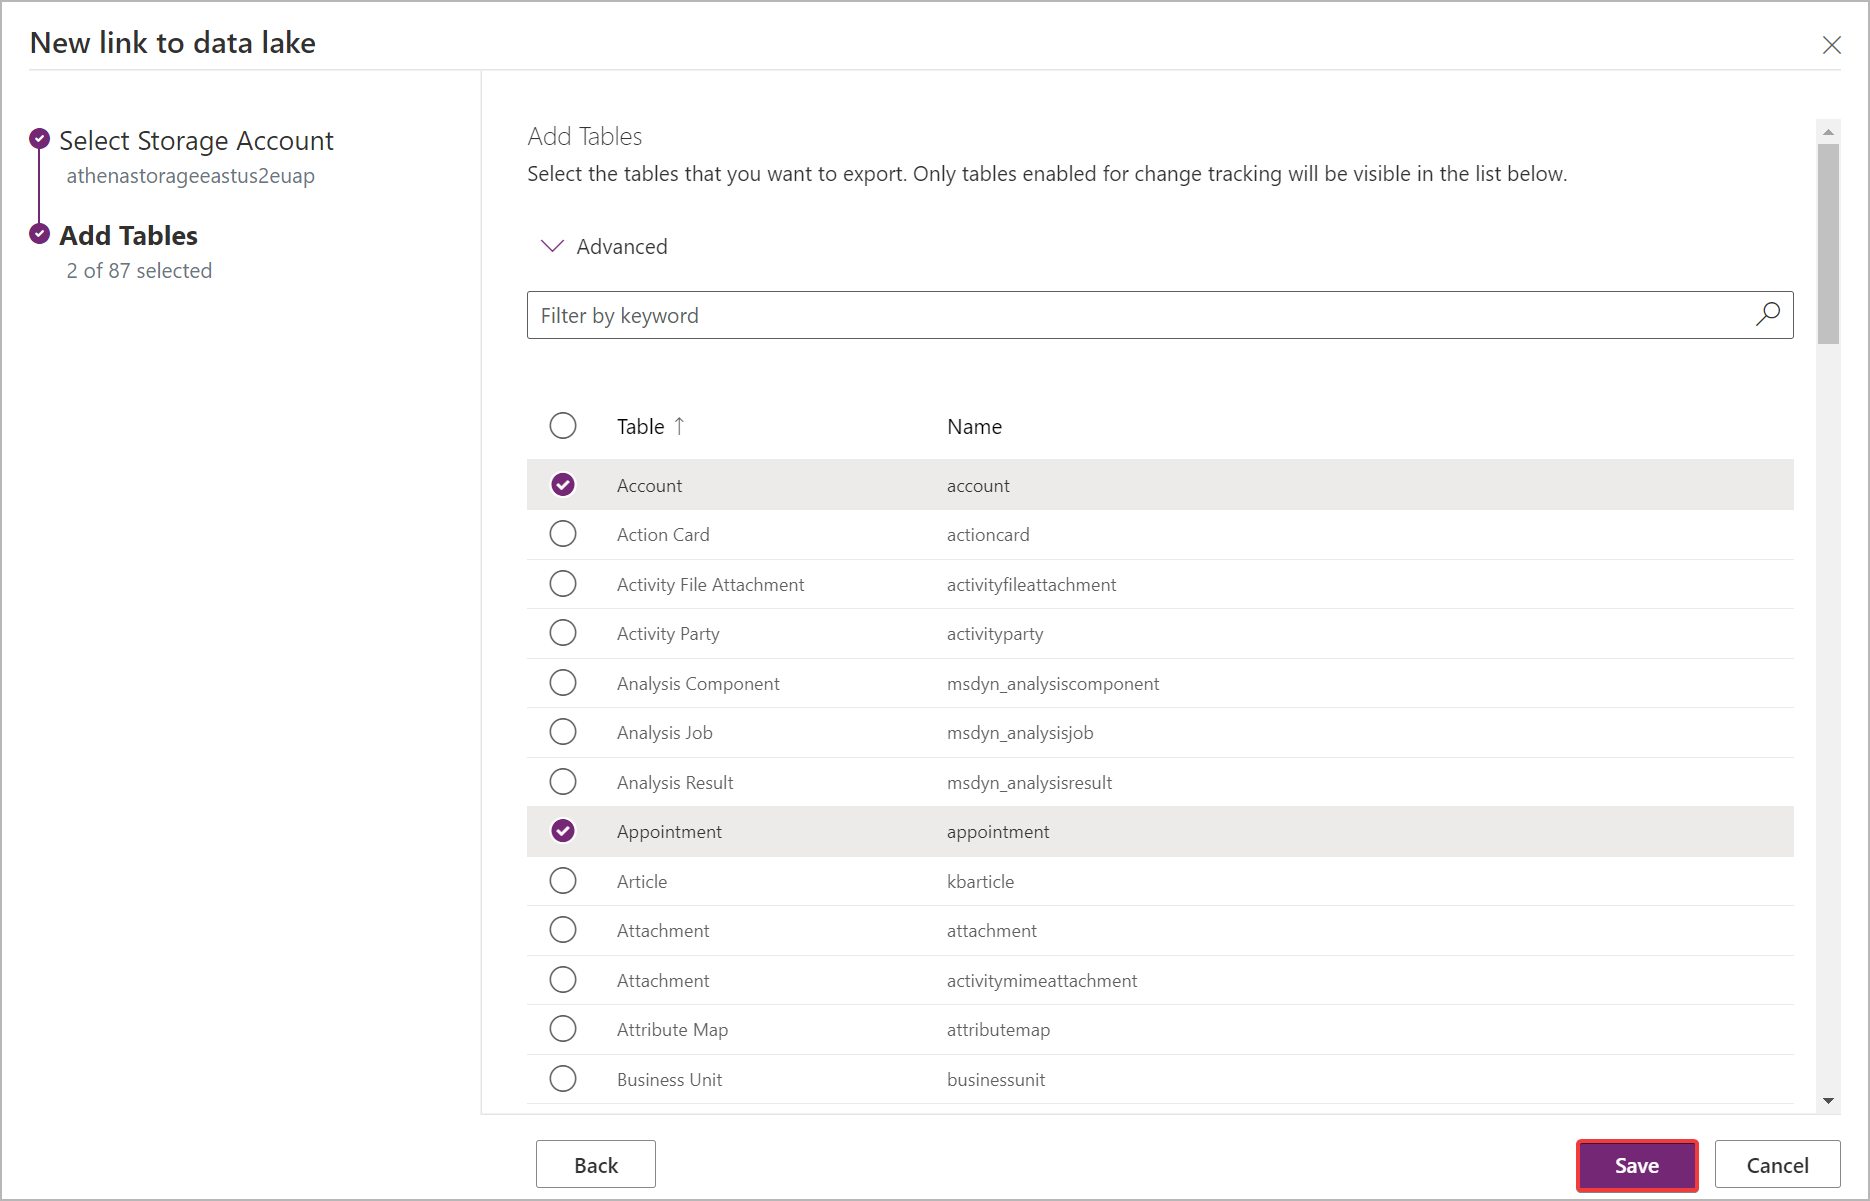Viewport: 1870px width, 1201px height.
Task: Open the Select Storage Account step
Action: tap(196, 141)
